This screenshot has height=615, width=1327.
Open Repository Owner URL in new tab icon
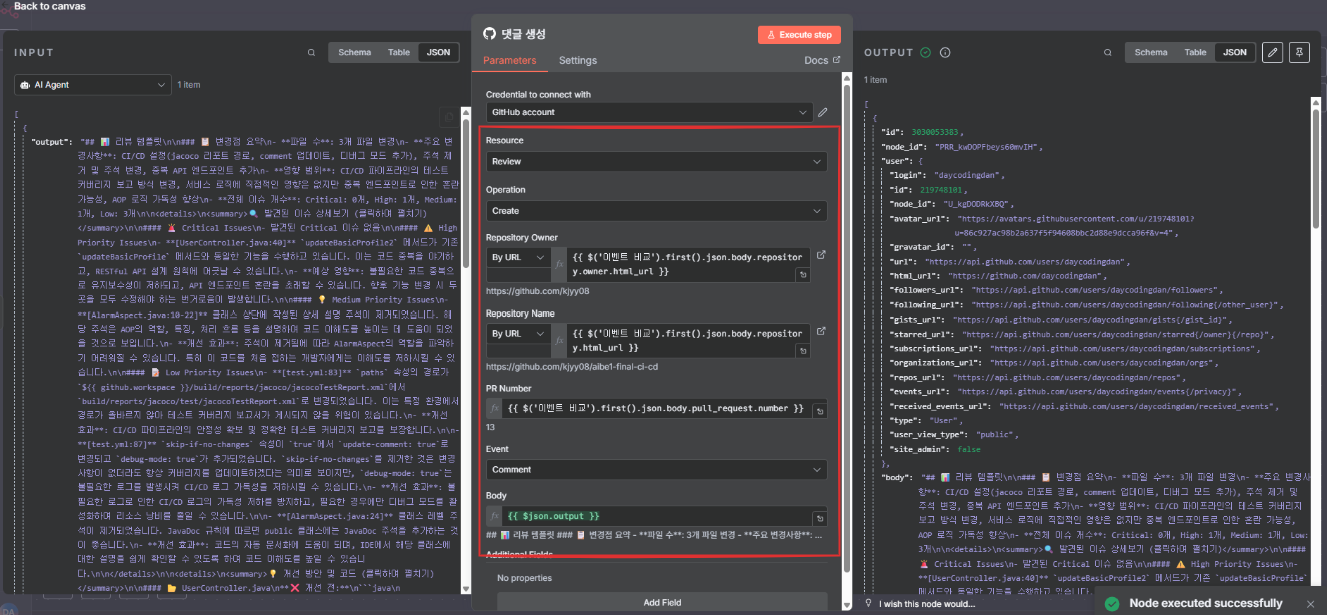pyautogui.click(x=821, y=256)
